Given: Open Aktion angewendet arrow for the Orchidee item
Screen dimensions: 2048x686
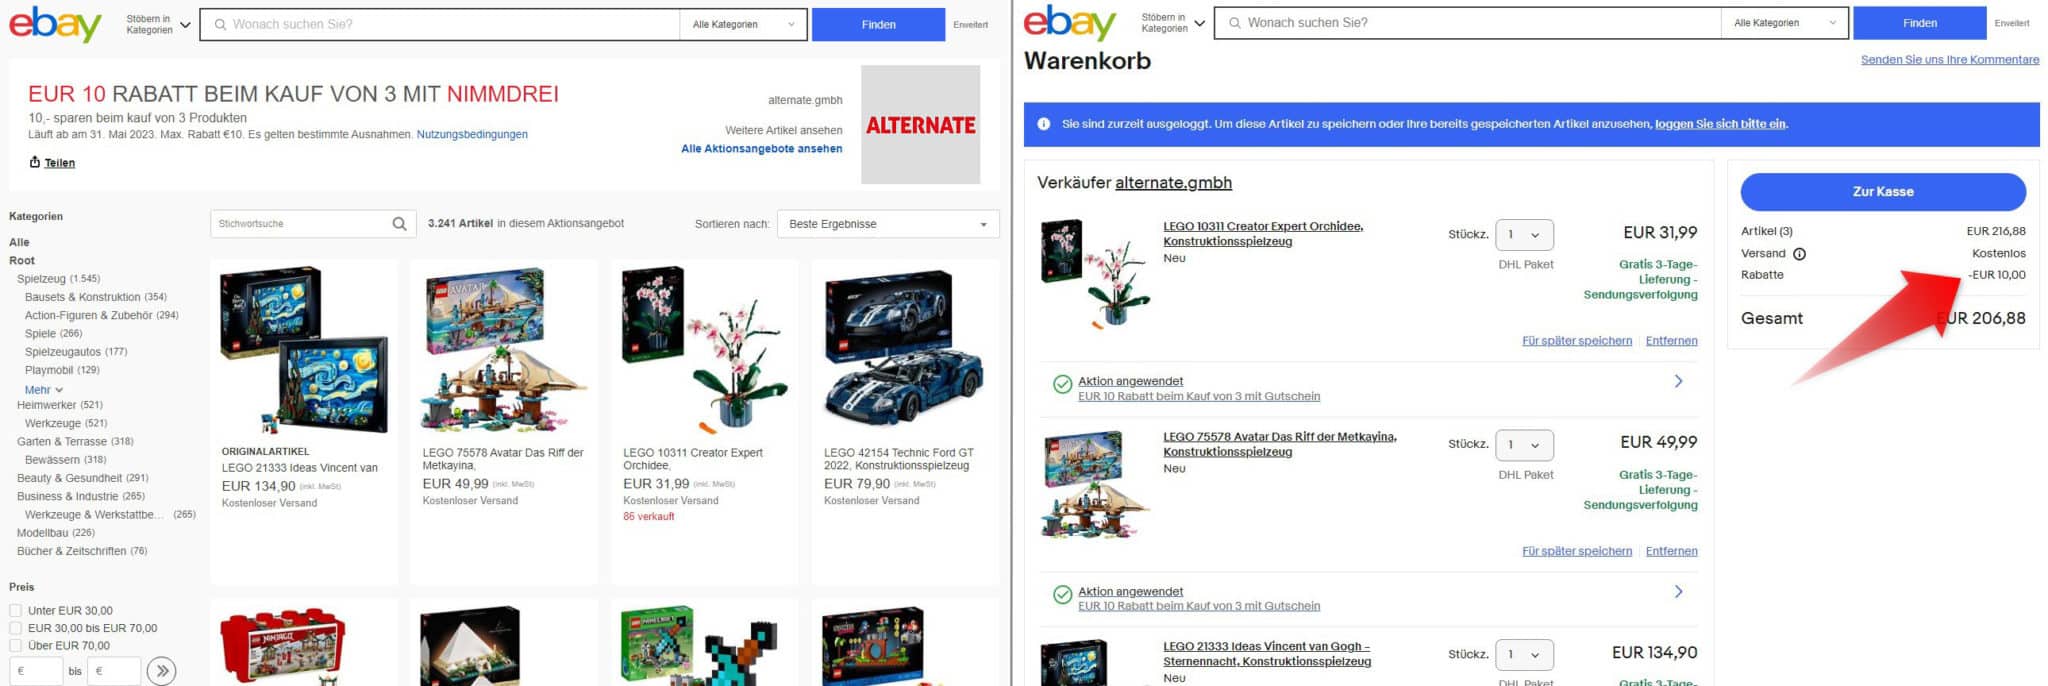Looking at the screenshot, I should 1678,381.
